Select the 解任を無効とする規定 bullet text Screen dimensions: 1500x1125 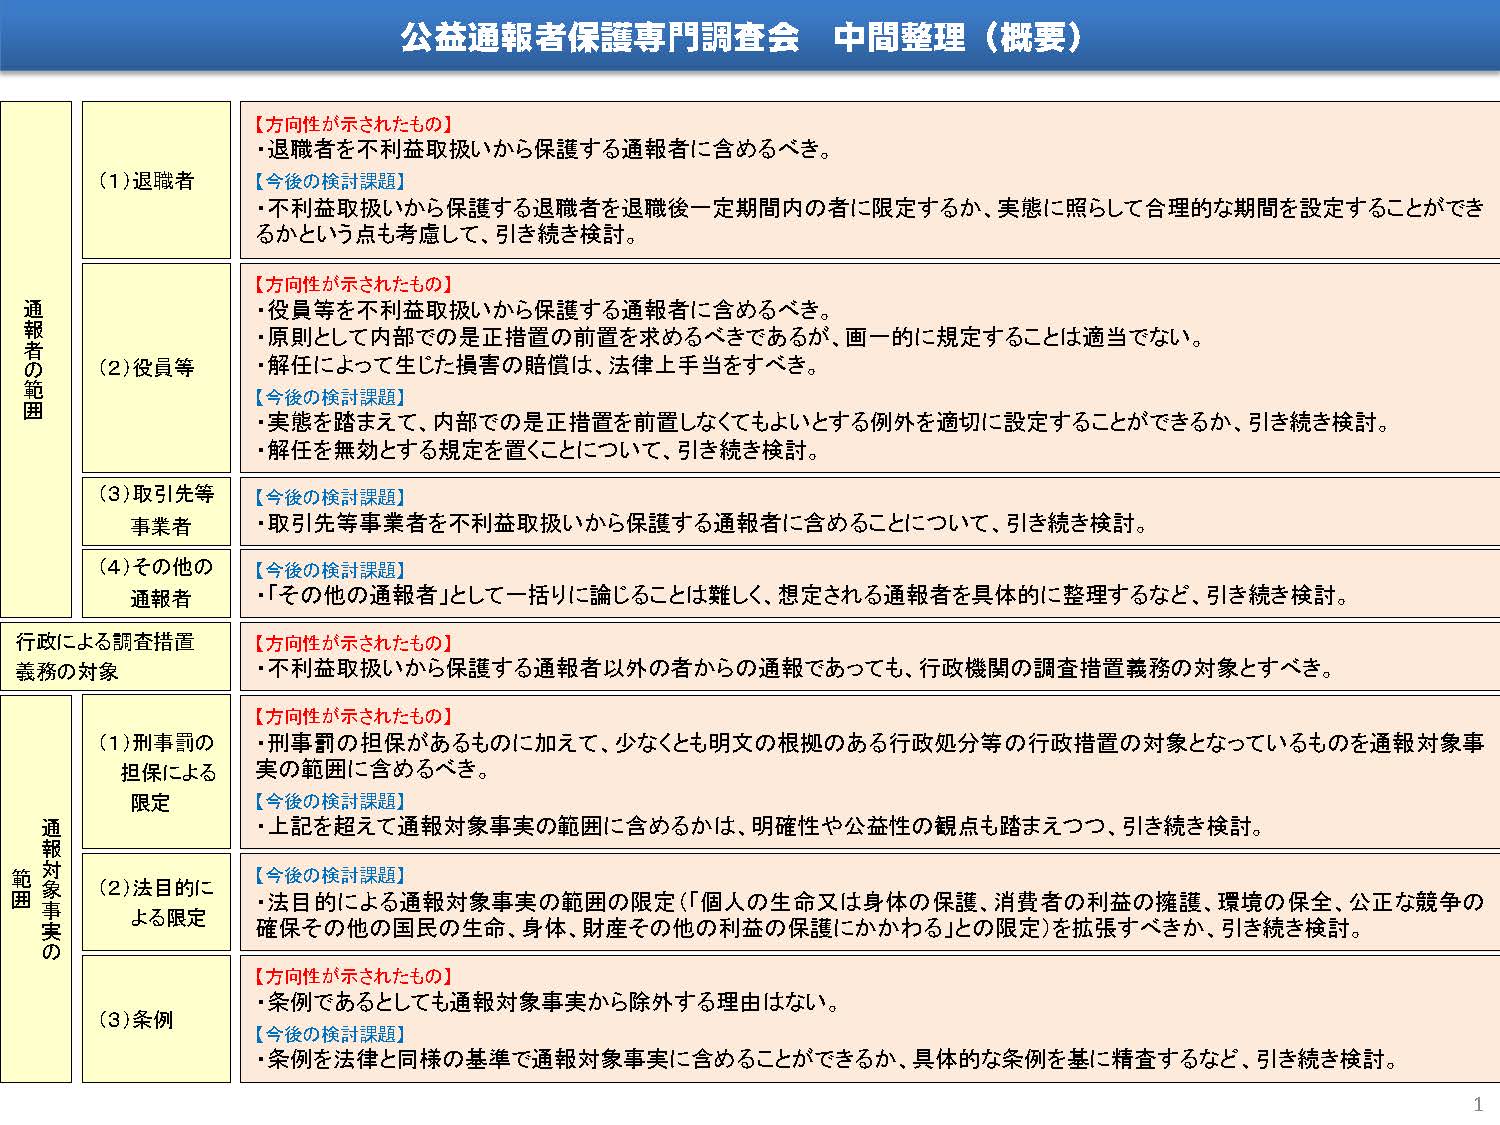point(540,449)
